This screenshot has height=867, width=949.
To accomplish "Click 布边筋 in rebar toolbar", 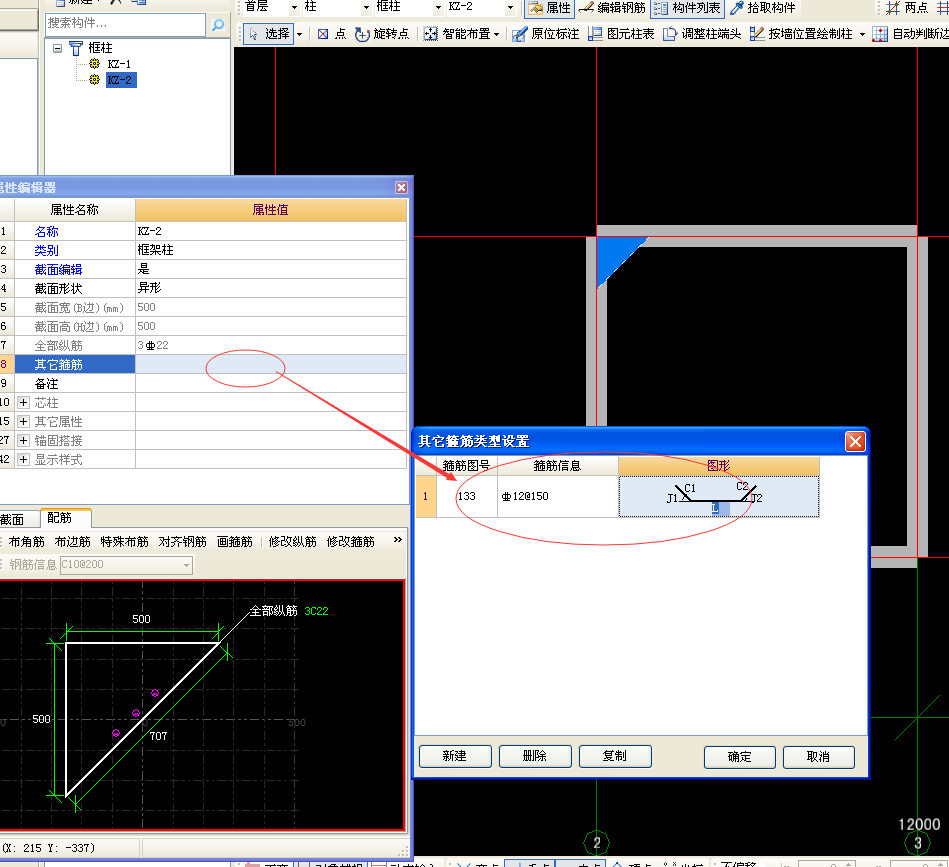I will click(x=73, y=541).
